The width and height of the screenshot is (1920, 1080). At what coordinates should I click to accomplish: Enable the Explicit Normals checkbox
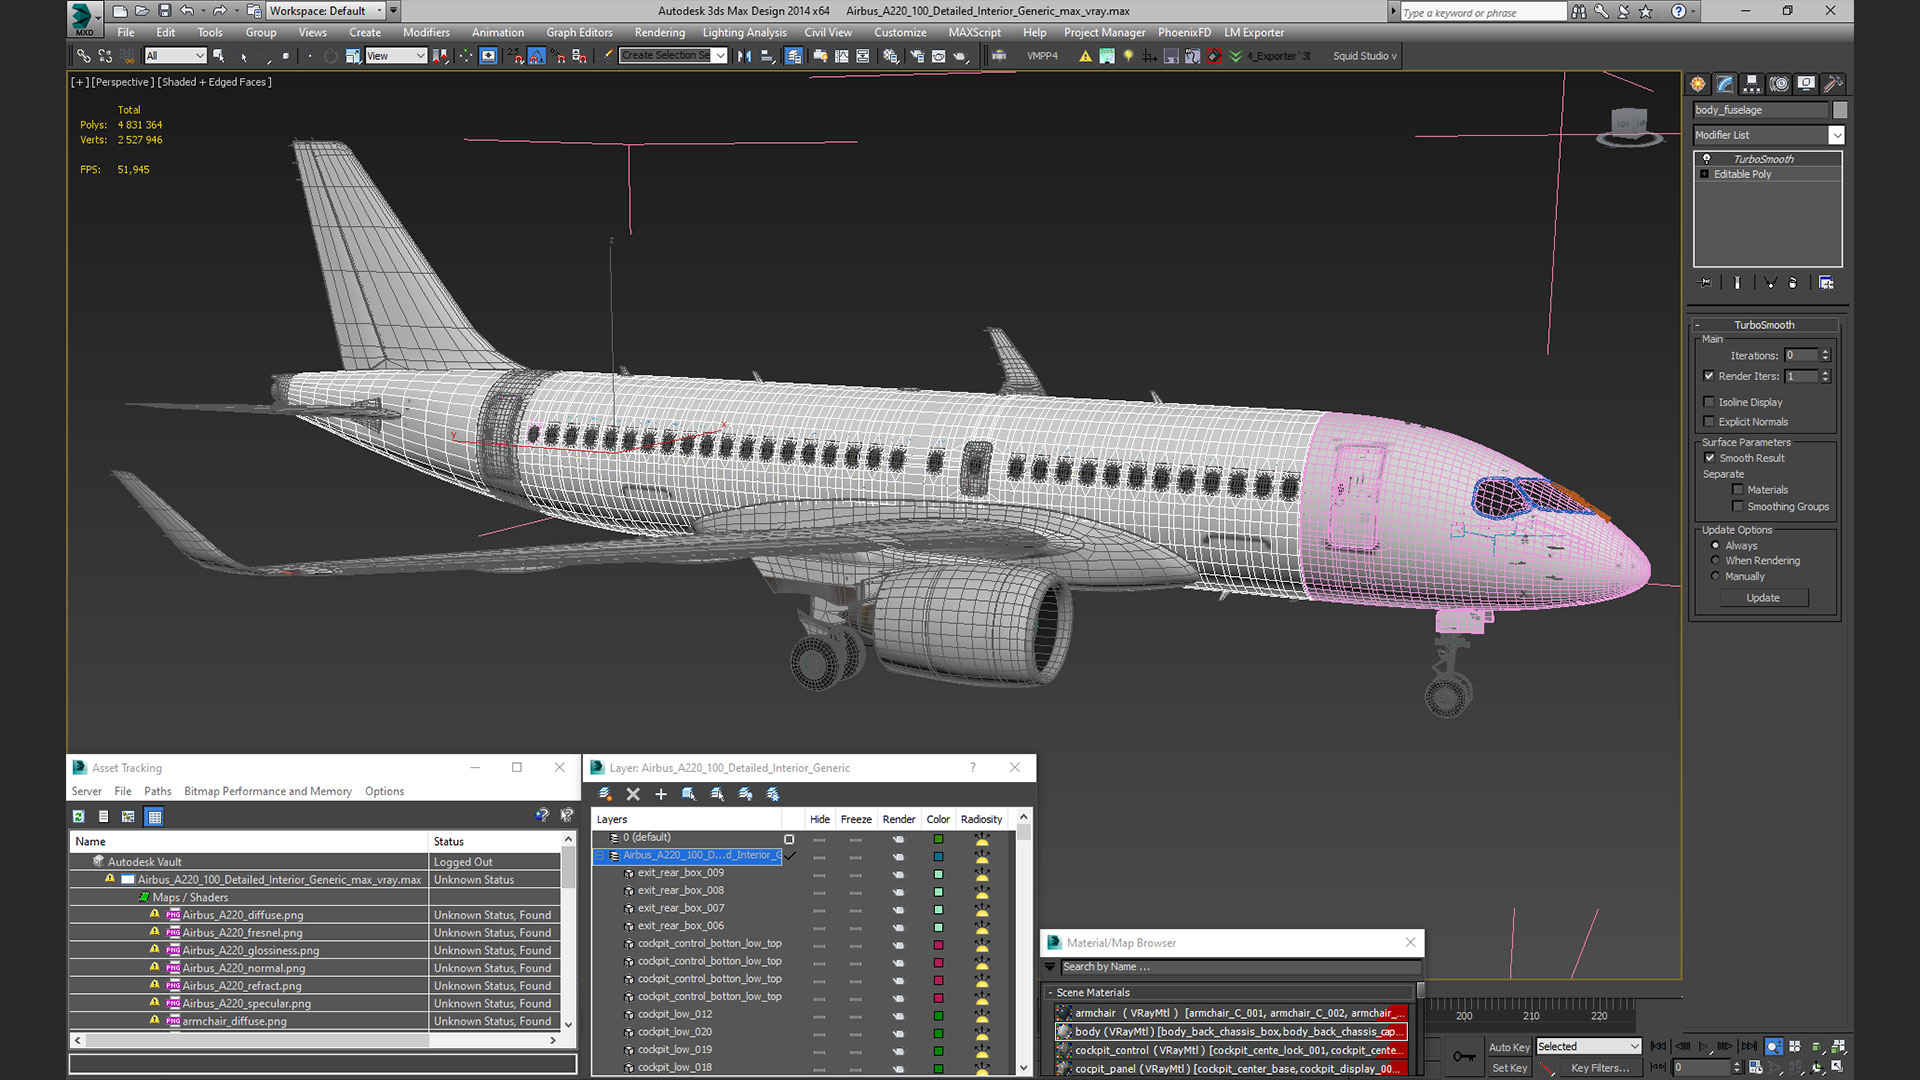[x=1709, y=422]
